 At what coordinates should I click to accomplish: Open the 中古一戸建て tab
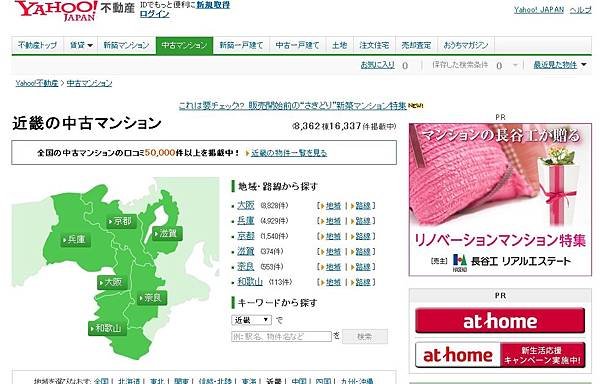tap(298, 45)
